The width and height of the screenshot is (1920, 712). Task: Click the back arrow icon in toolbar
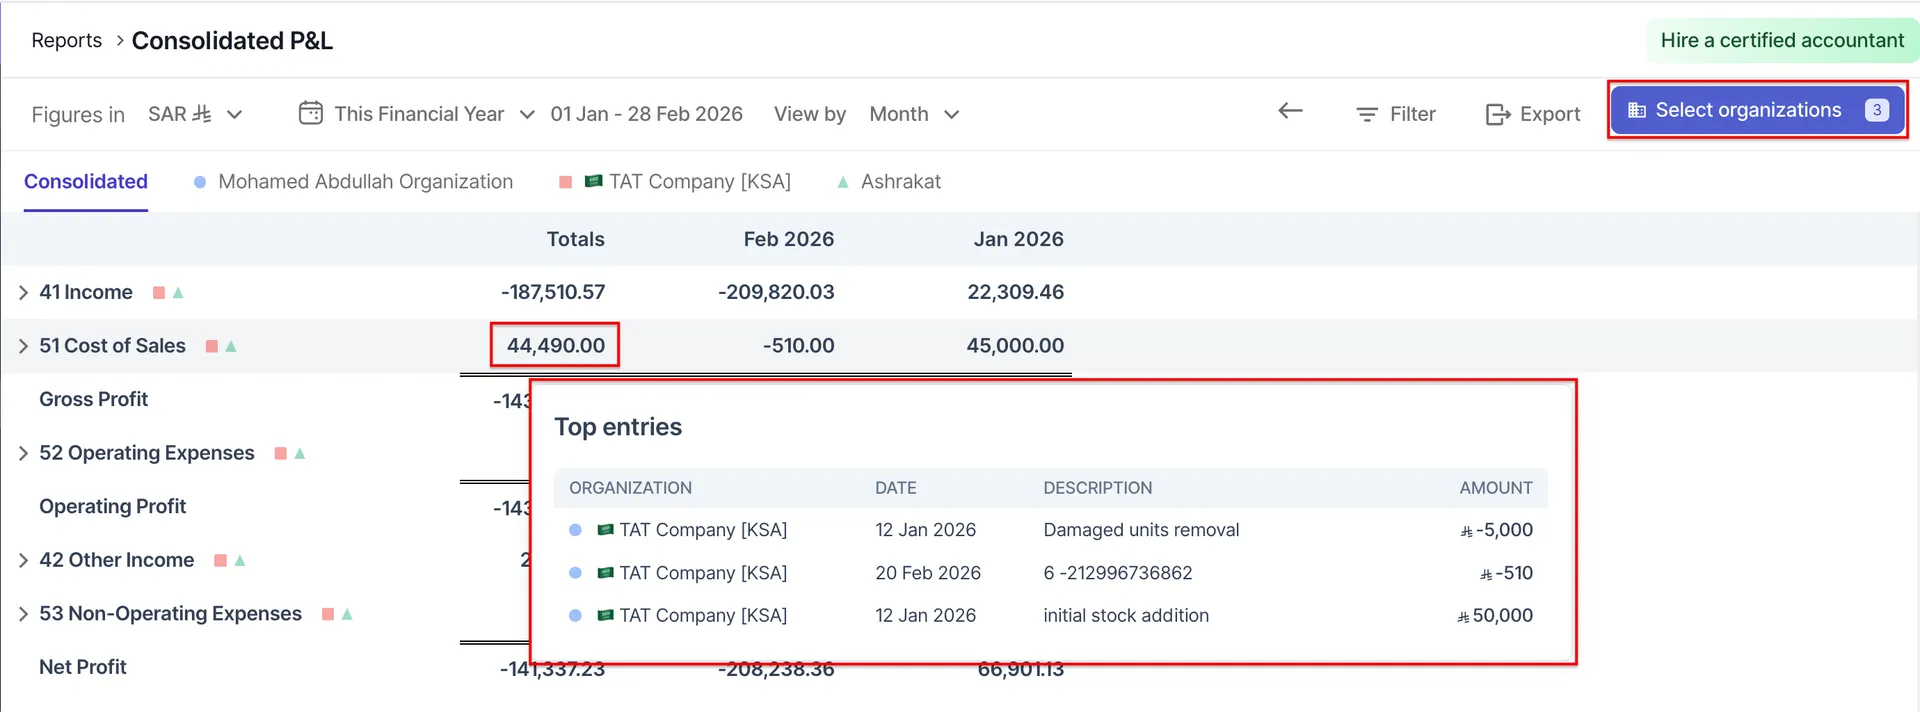point(1290,112)
